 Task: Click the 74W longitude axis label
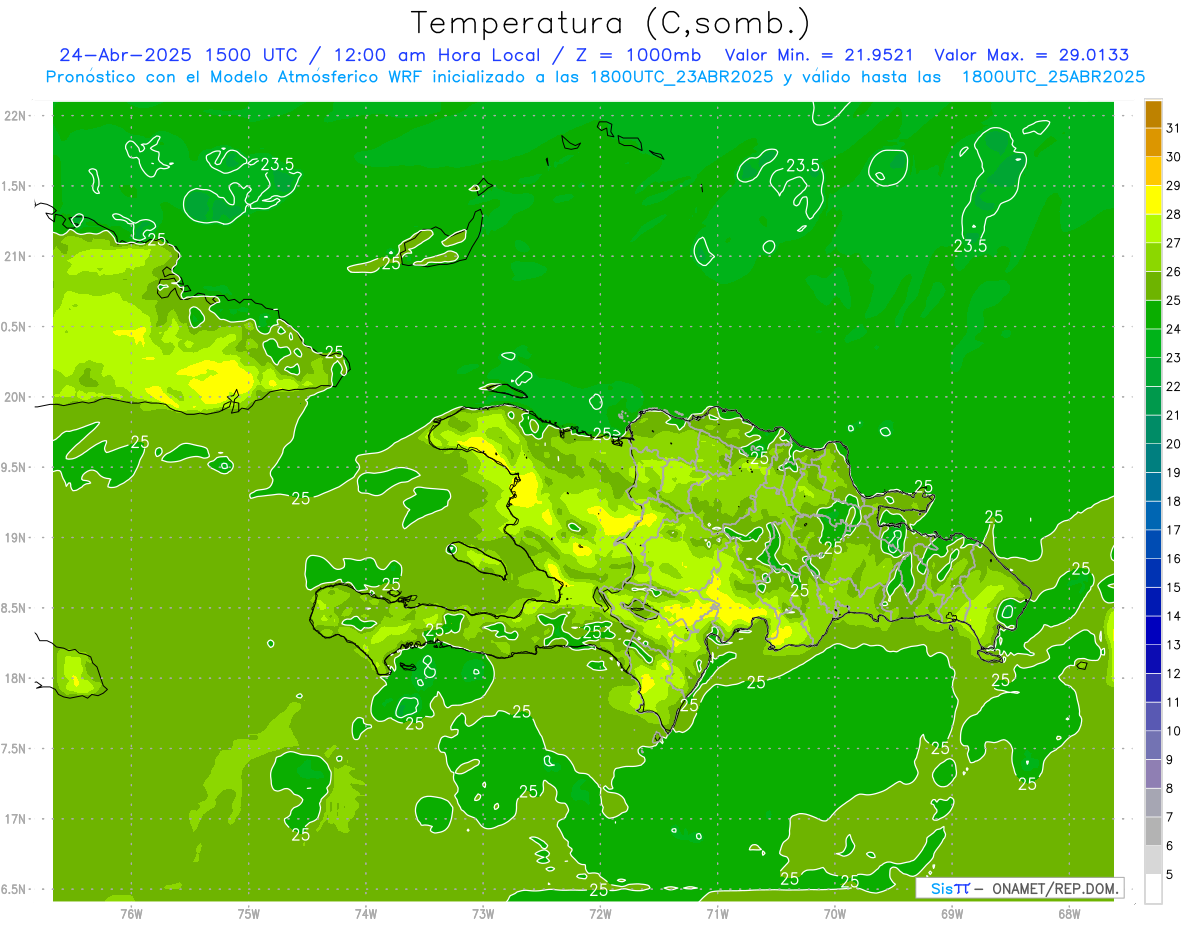[x=365, y=914]
